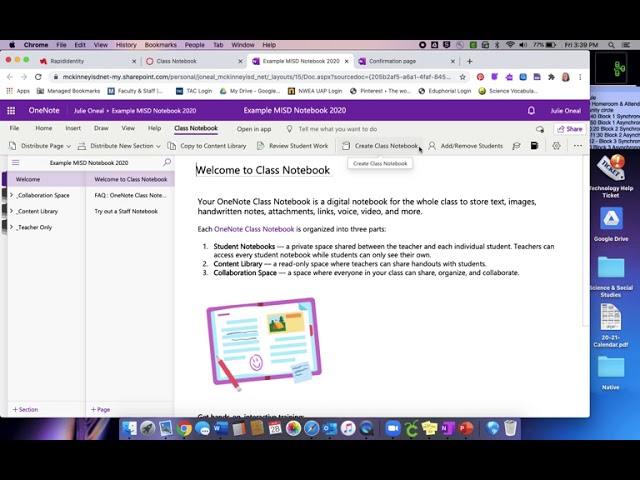Expand the _Collaboration Space section group
640x480 pixels.
pos(11,195)
